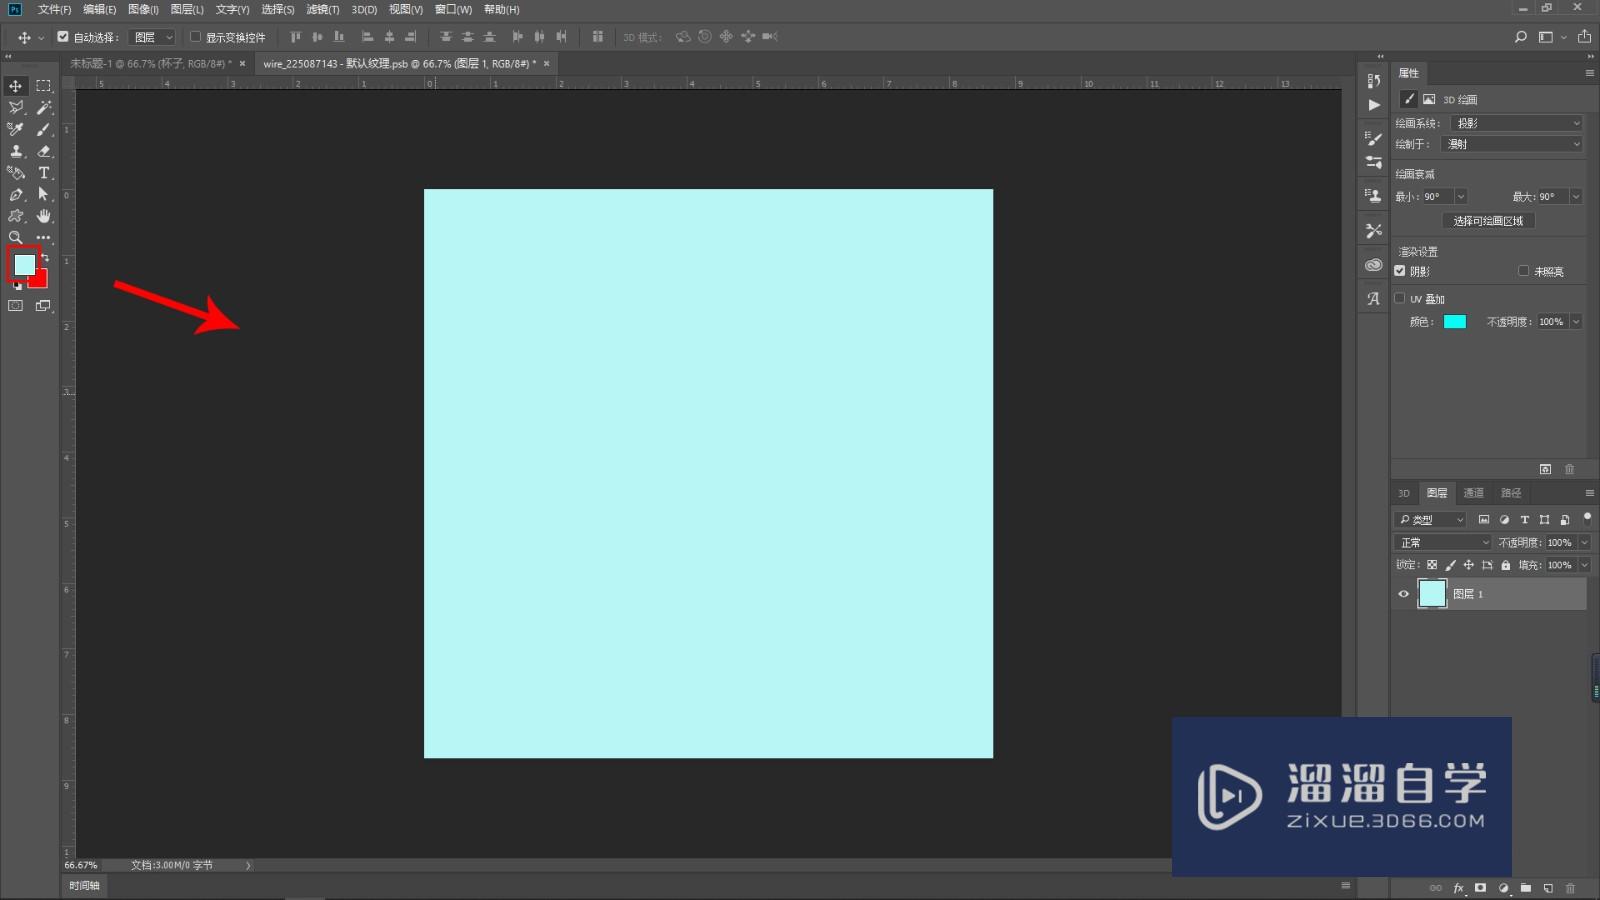Switch to the 通道 panel tab
Viewport: 1600px width, 900px height.
pyautogui.click(x=1473, y=493)
